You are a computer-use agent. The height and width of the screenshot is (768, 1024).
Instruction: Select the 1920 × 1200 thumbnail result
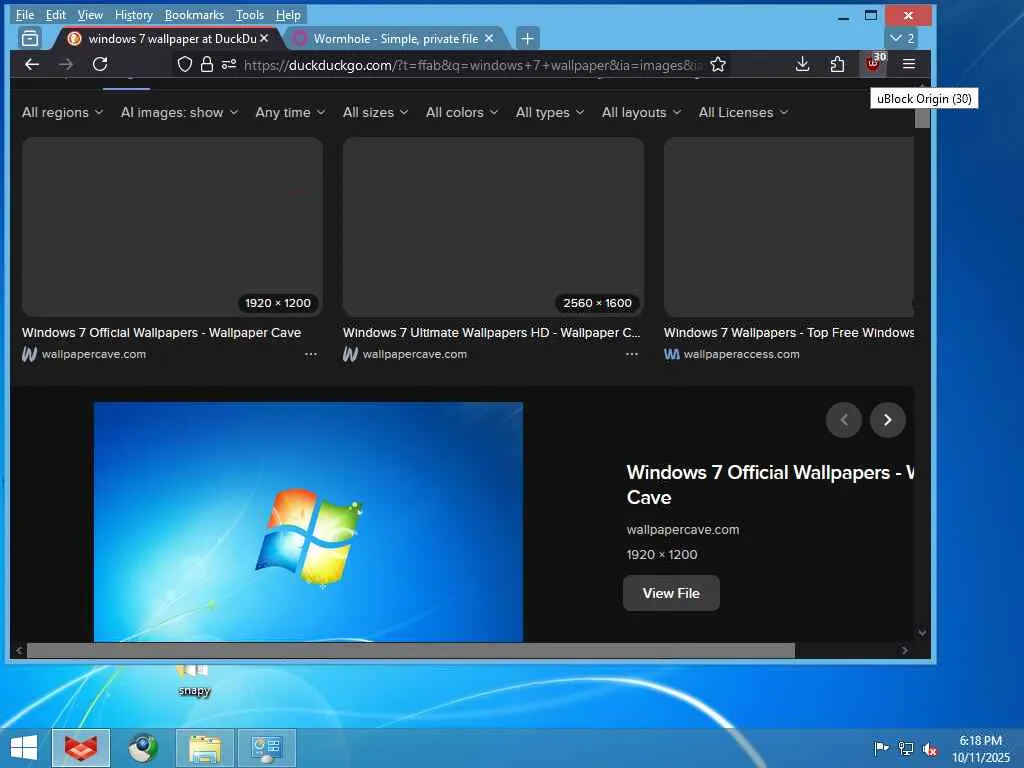(172, 227)
